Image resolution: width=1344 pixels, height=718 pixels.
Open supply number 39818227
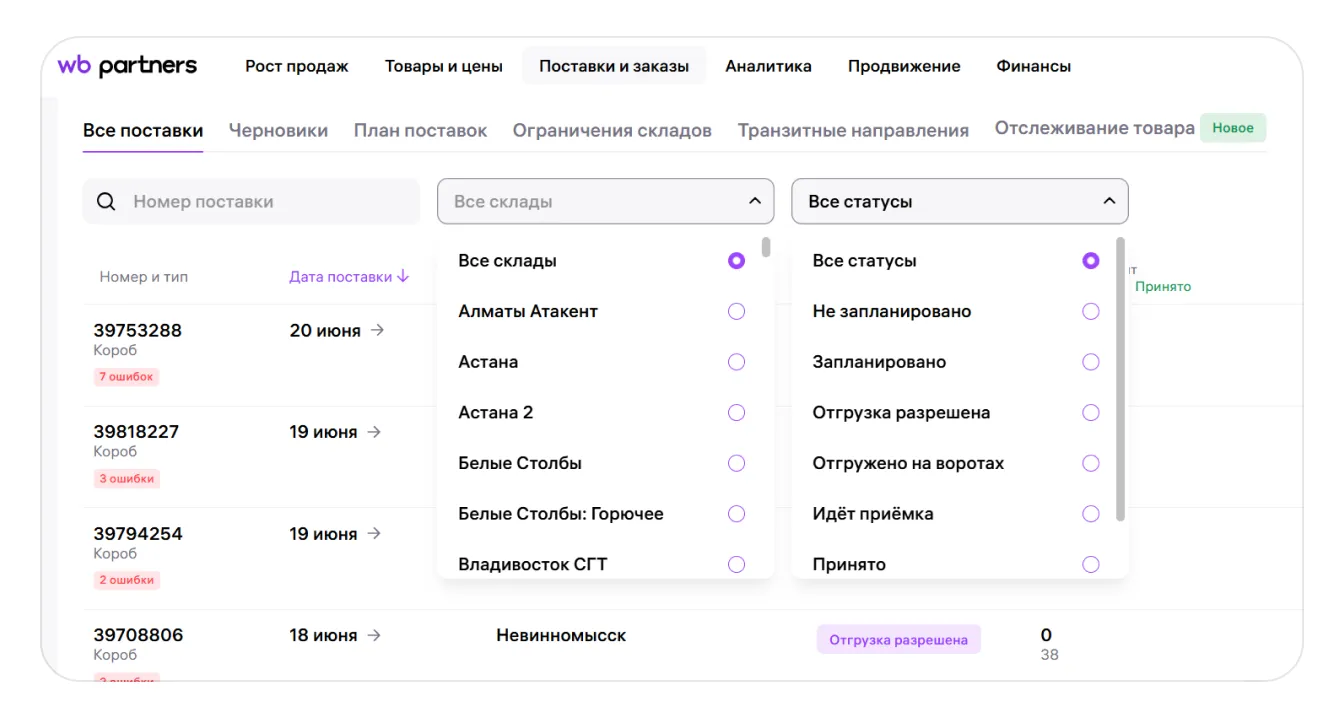coord(136,432)
